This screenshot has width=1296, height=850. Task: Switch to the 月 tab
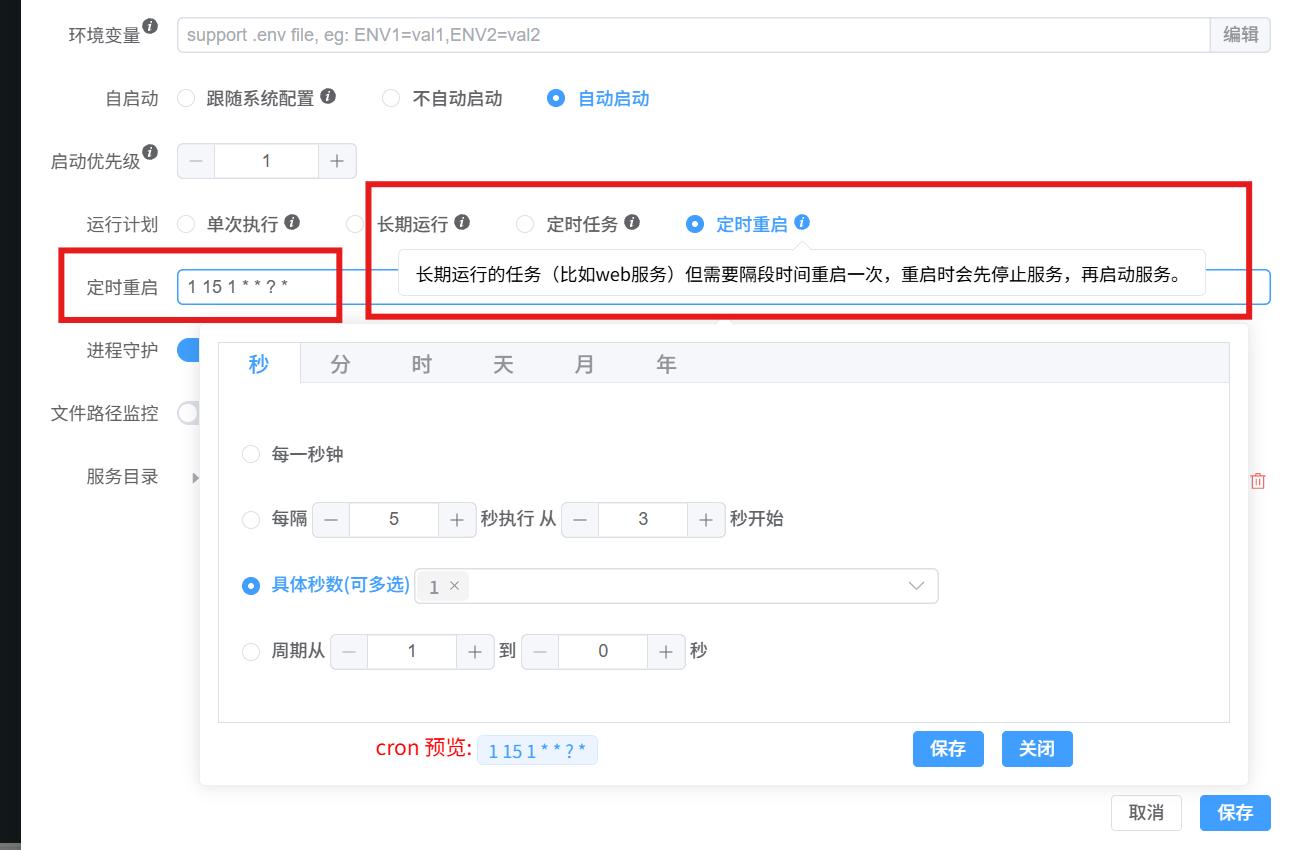pos(585,364)
